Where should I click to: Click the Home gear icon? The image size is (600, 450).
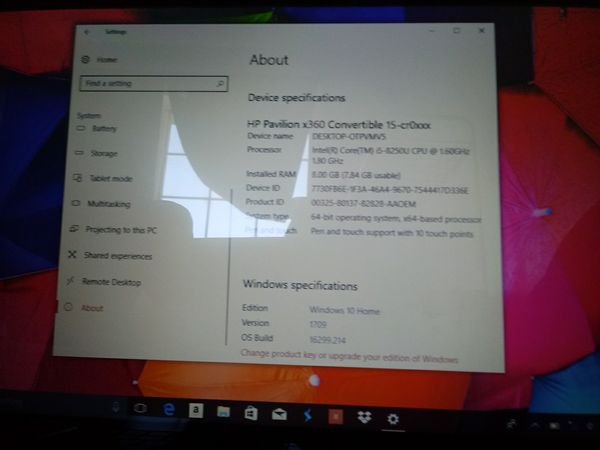(85, 59)
